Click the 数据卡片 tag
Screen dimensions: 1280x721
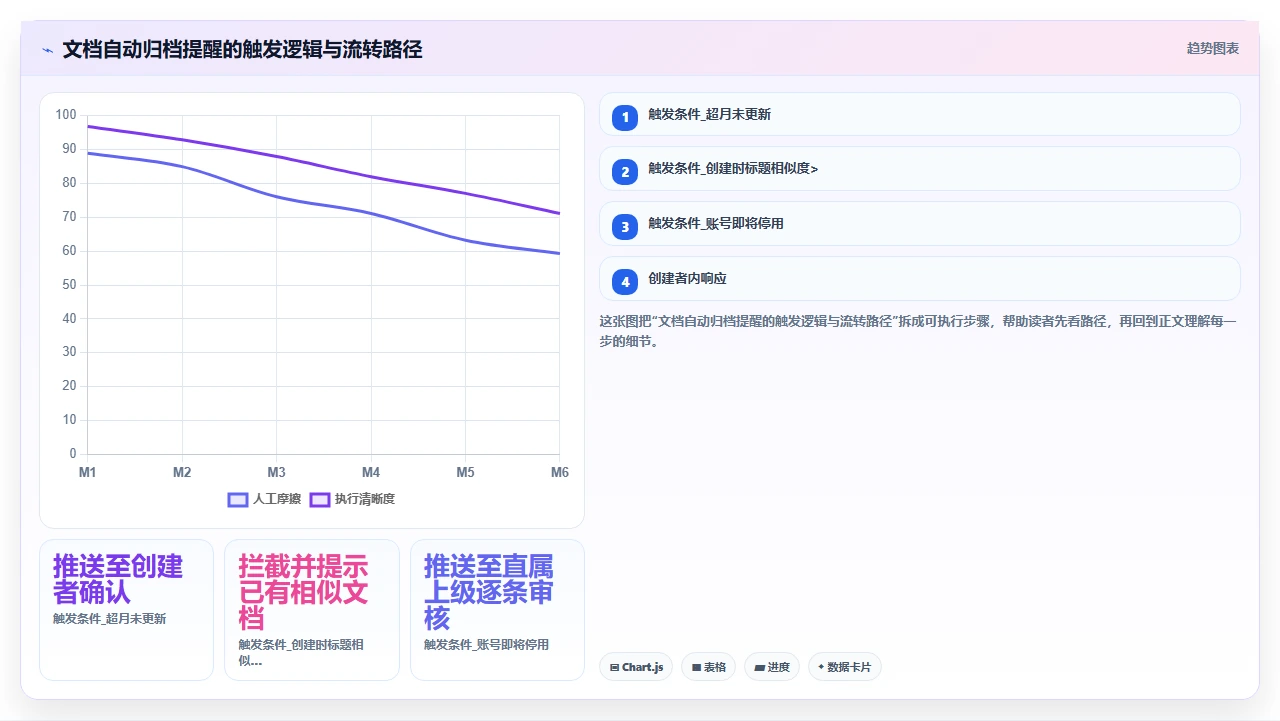tap(844, 667)
